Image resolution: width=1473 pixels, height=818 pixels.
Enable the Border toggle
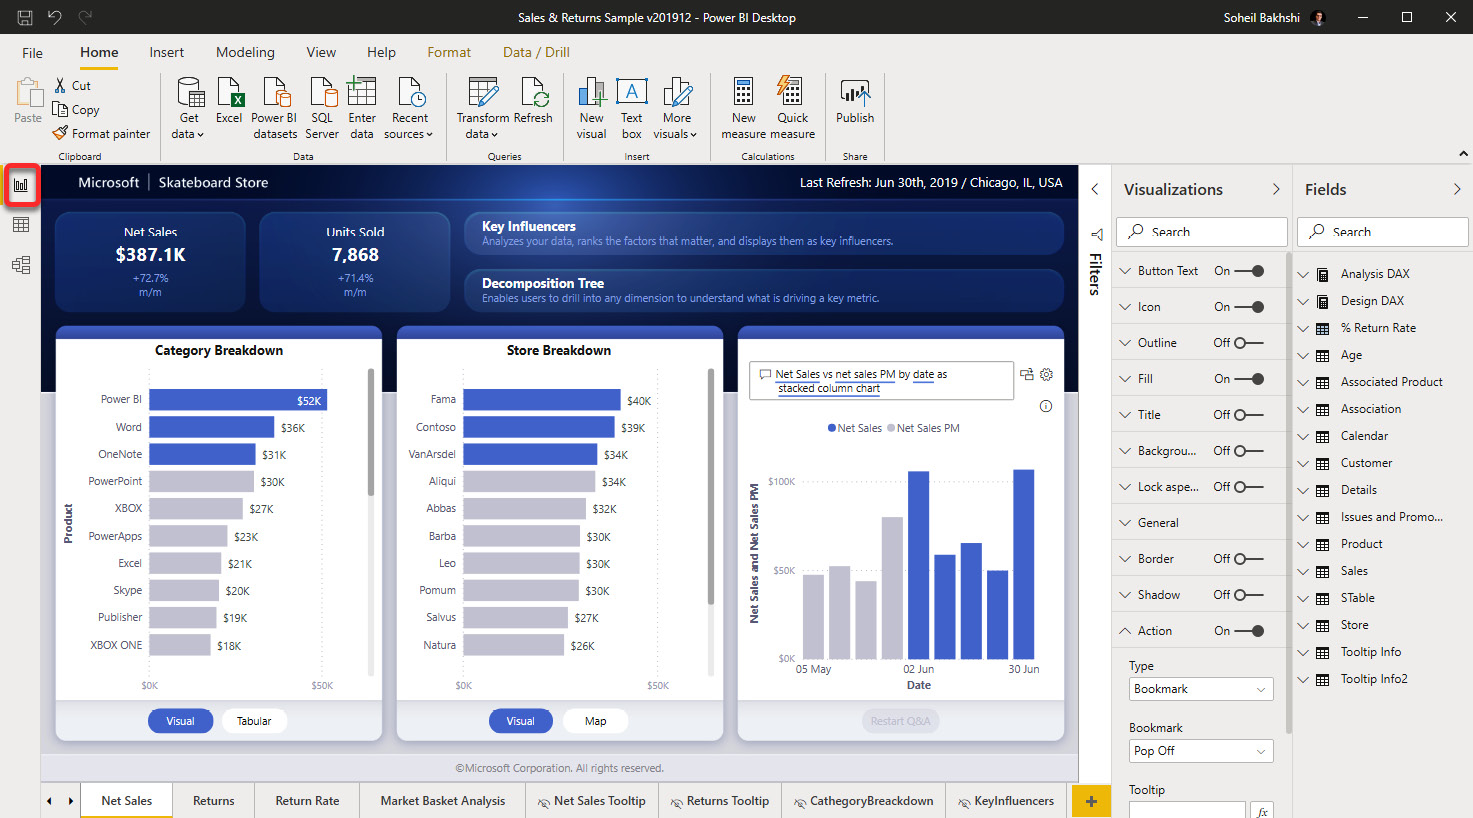tap(1249, 559)
